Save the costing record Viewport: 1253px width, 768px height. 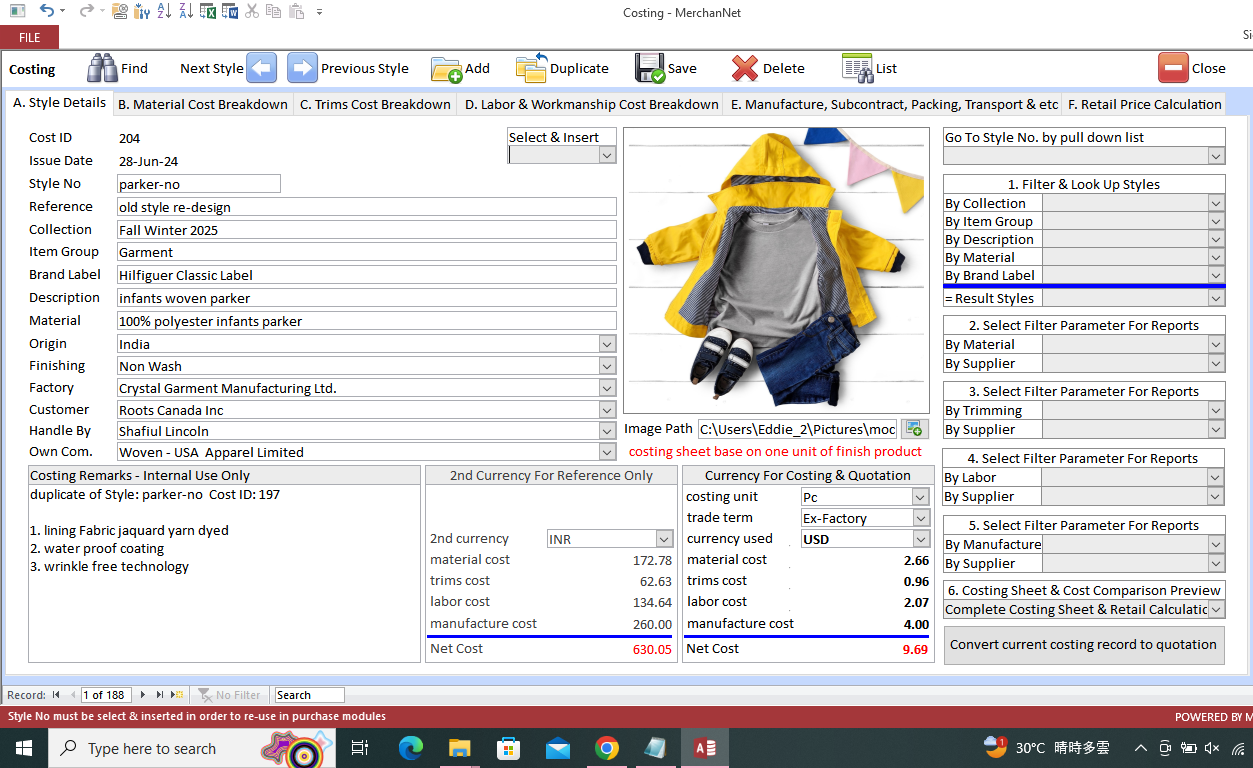(647, 68)
